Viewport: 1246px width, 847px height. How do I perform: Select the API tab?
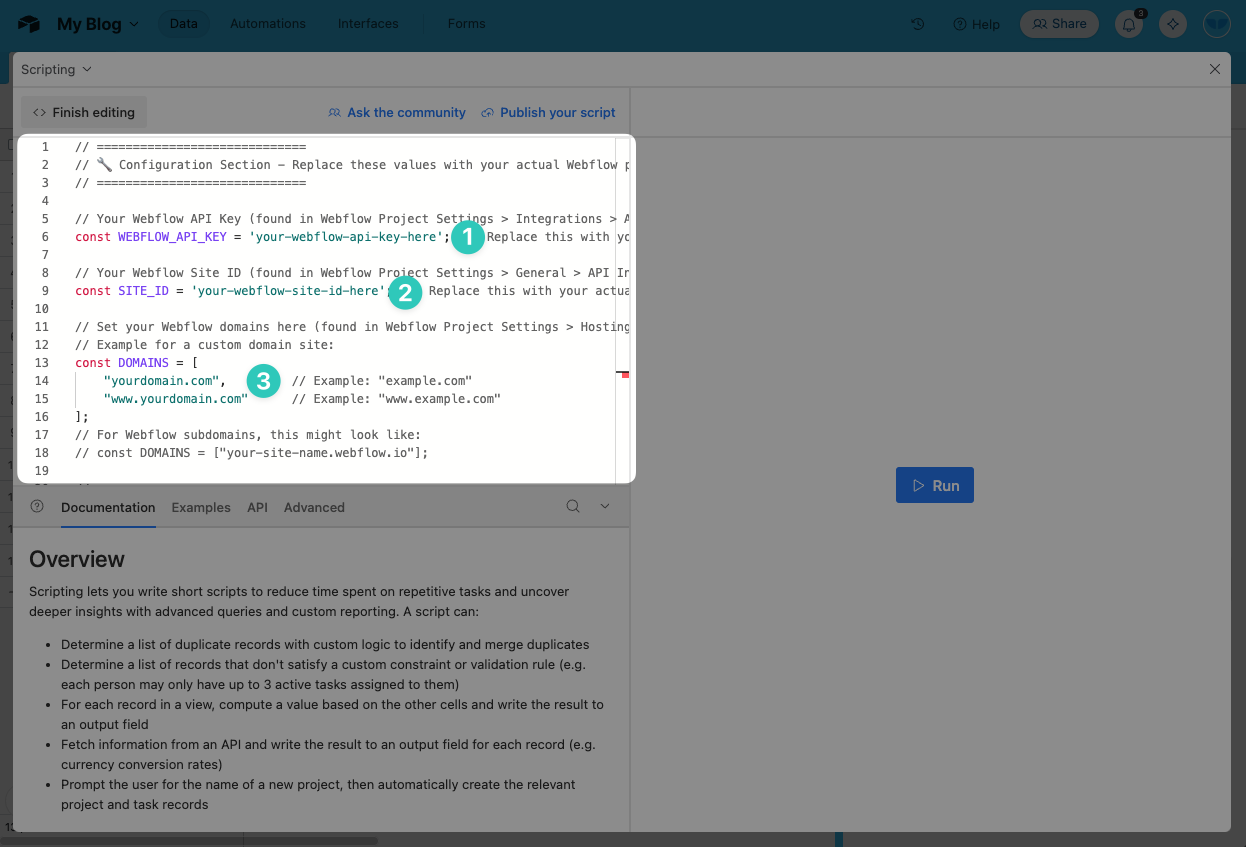coord(257,507)
